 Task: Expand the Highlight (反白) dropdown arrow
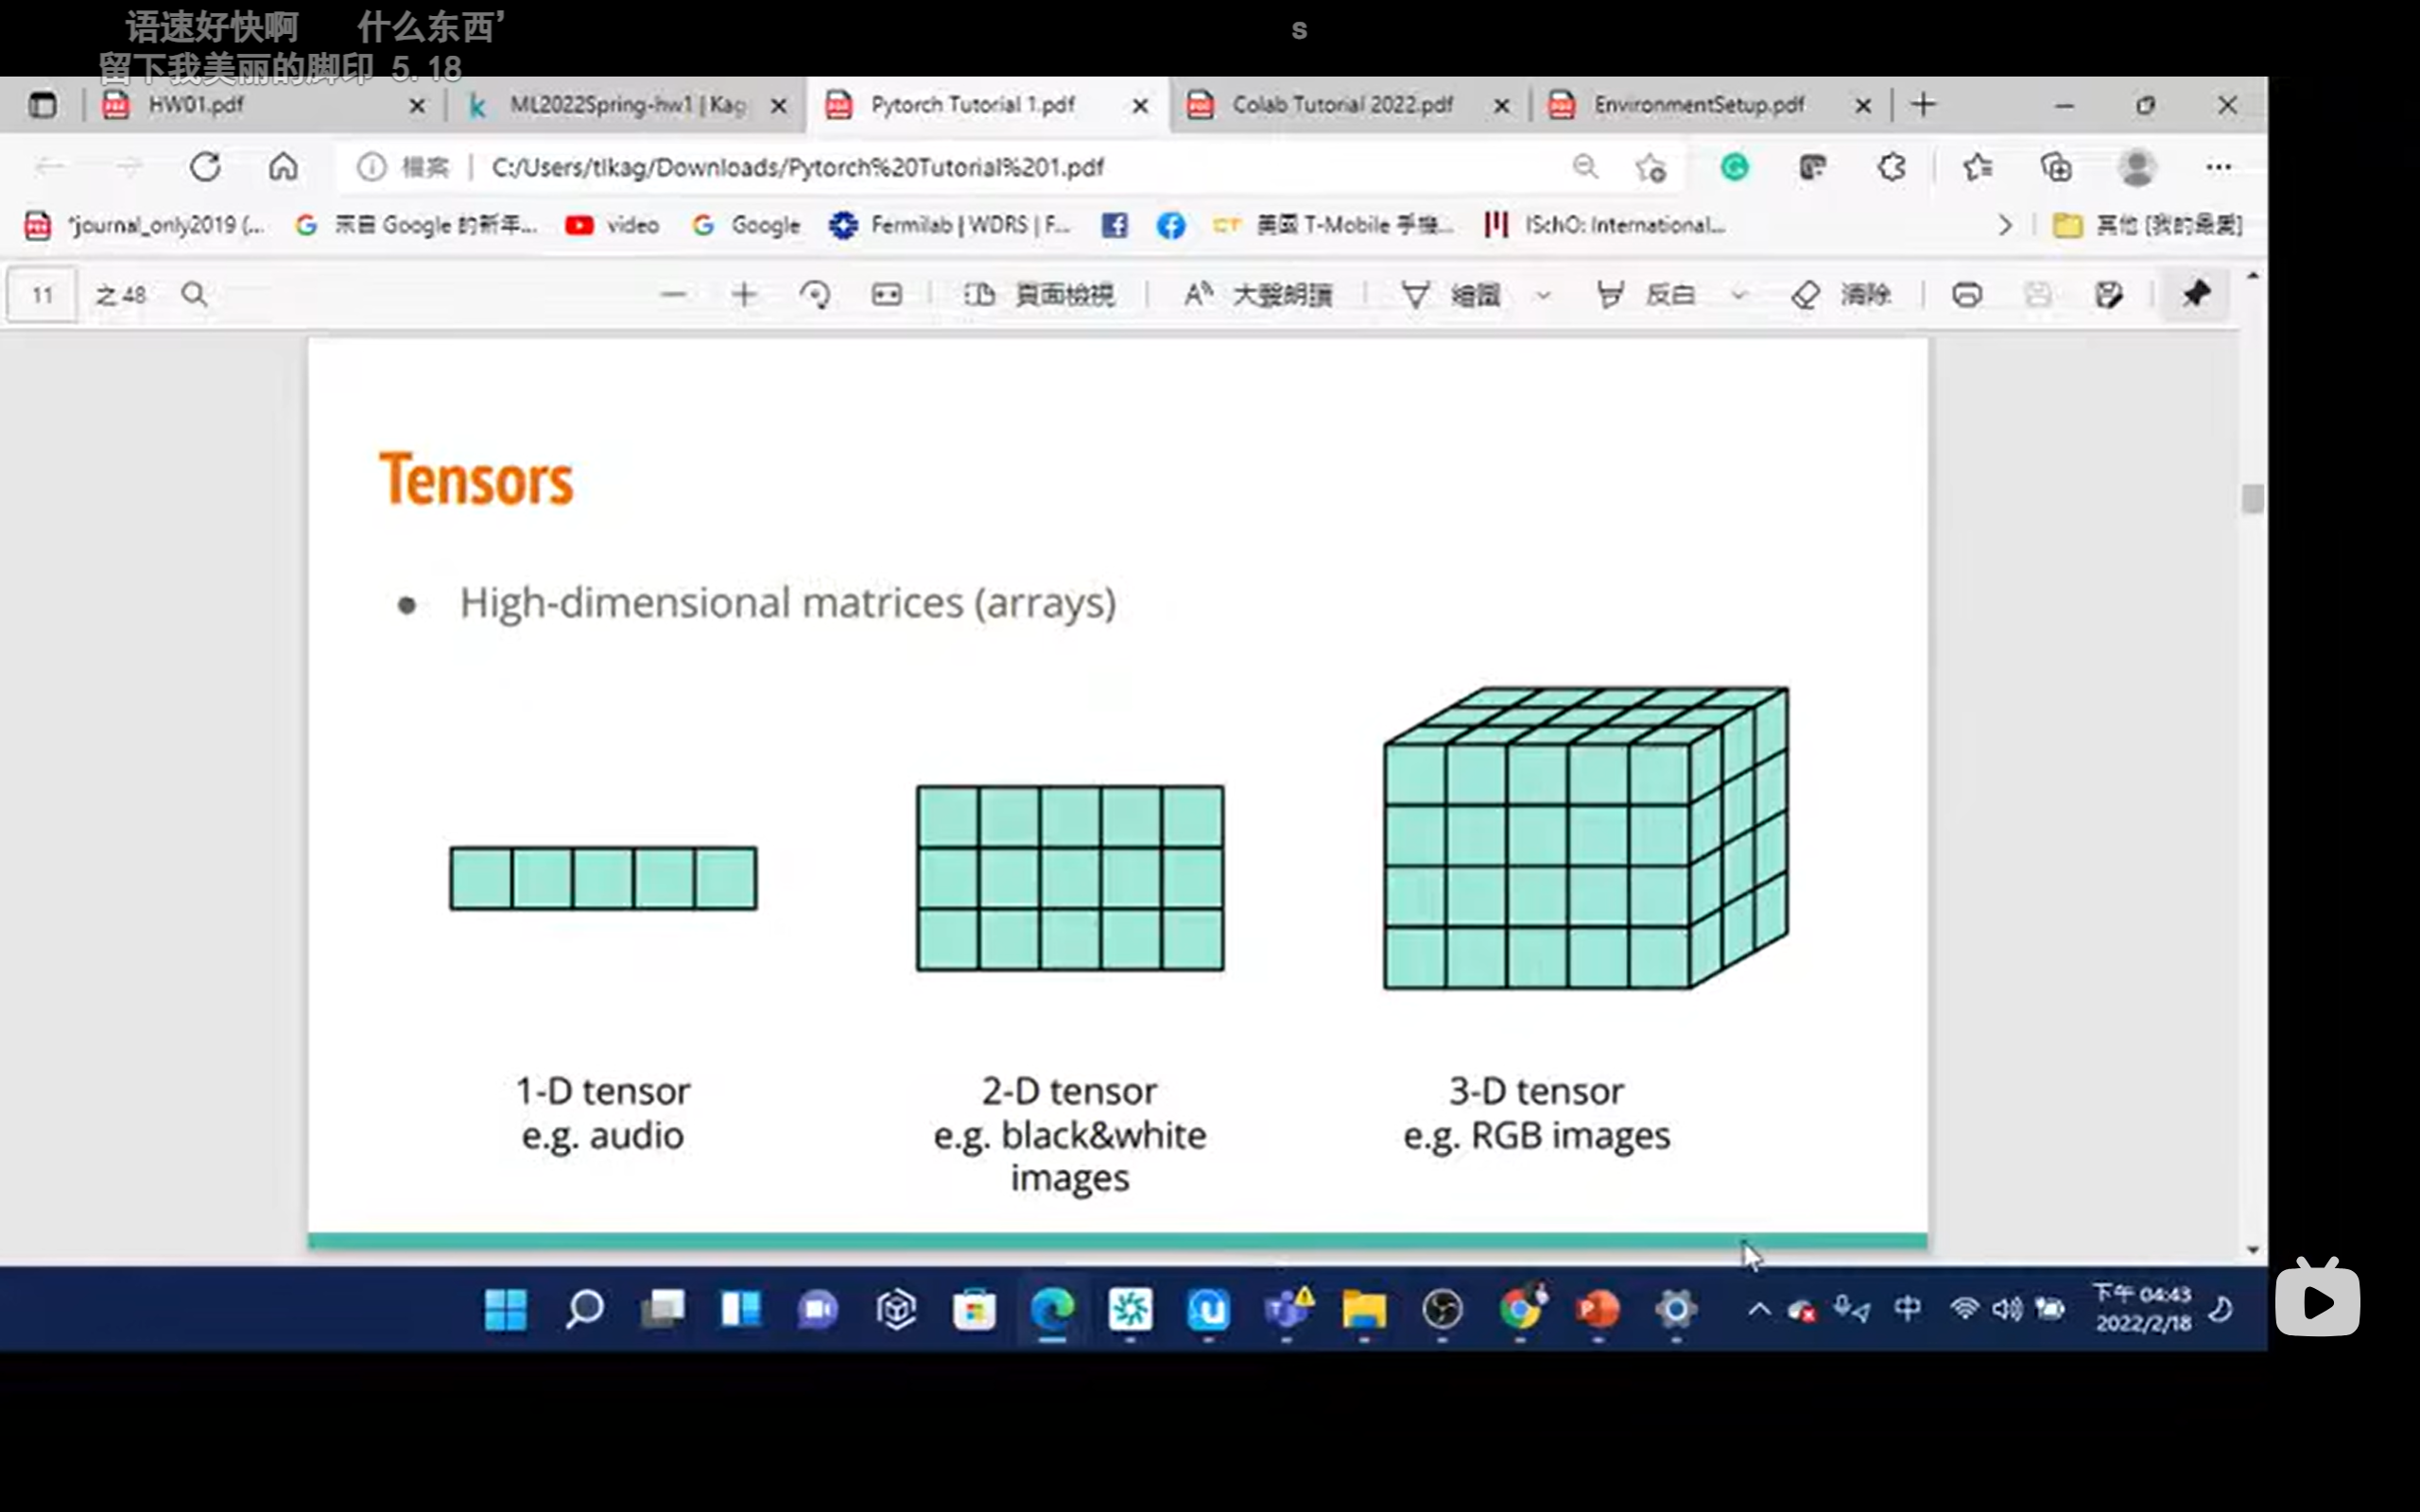1739,295
